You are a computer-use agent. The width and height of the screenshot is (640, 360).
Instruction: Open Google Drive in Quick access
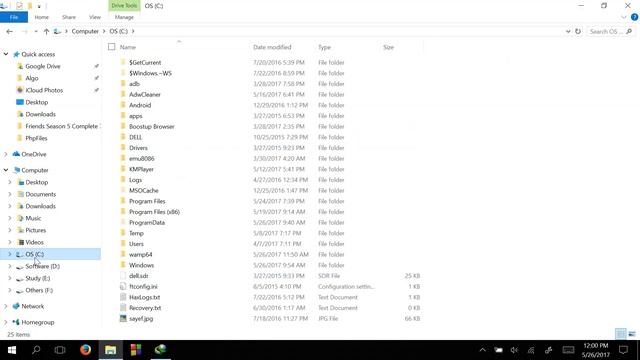point(42,66)
